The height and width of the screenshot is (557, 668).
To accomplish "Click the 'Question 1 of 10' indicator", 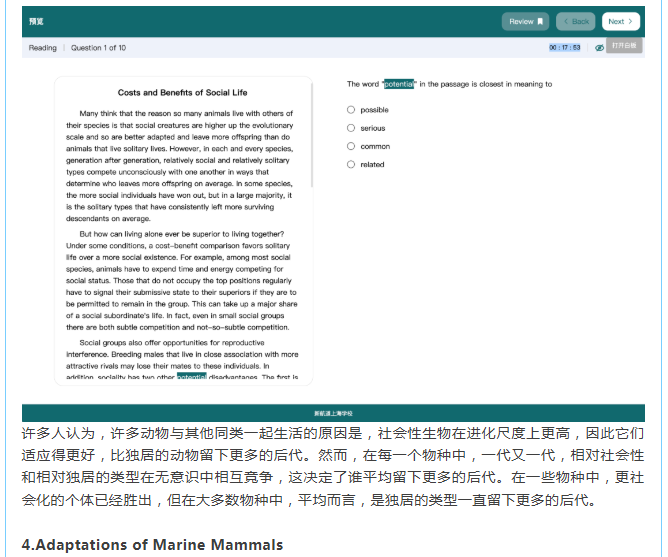I will (x=99, y=48).
